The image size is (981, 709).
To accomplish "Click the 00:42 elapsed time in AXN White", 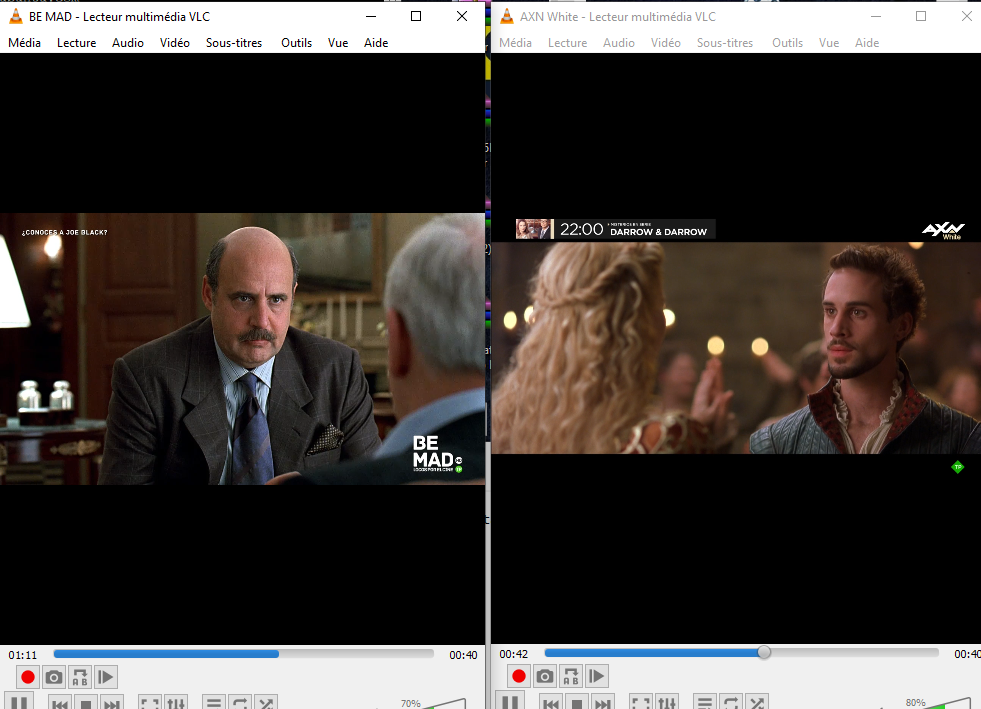I will click(514, 654).
